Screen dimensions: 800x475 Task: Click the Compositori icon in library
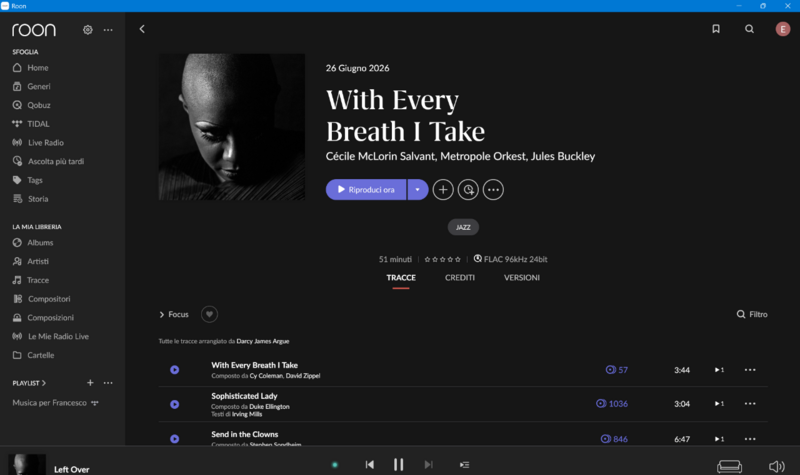click(x=17, y=298)
